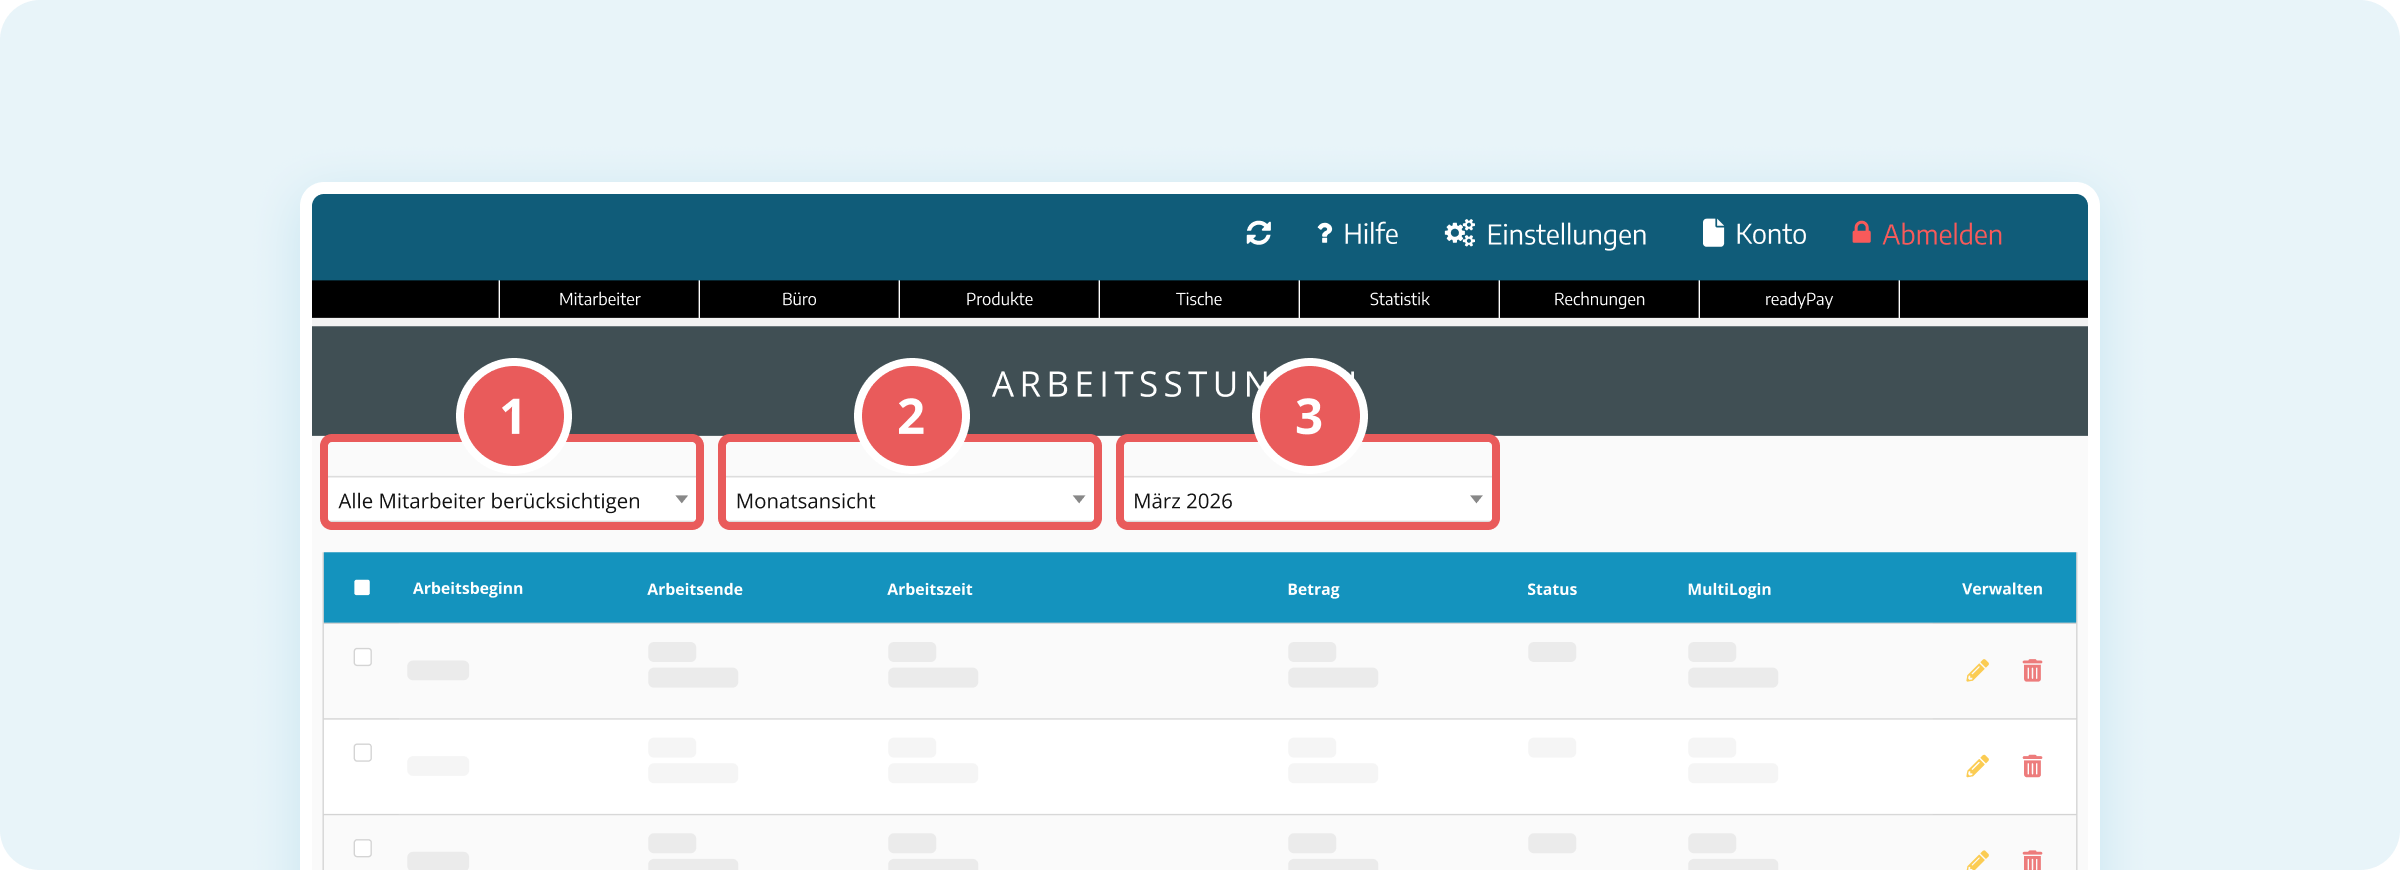2400x870 pixels.
Task: Click the Arbeitsende column header
Action: 695,589
